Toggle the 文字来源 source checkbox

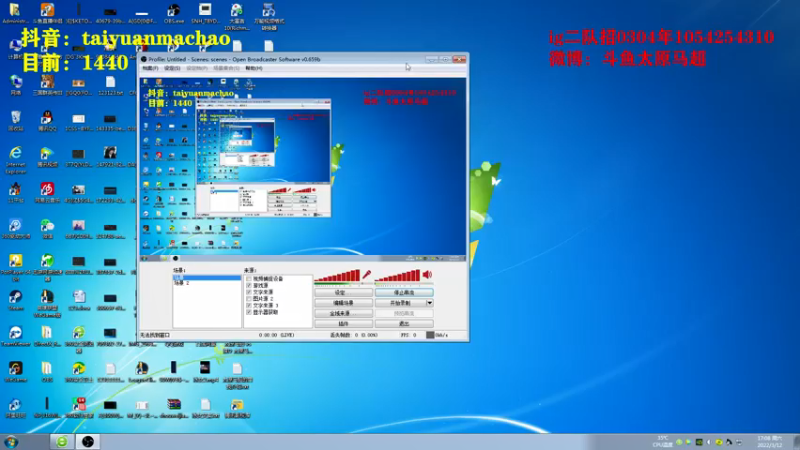pyautogui.click(x=249, y=292)
